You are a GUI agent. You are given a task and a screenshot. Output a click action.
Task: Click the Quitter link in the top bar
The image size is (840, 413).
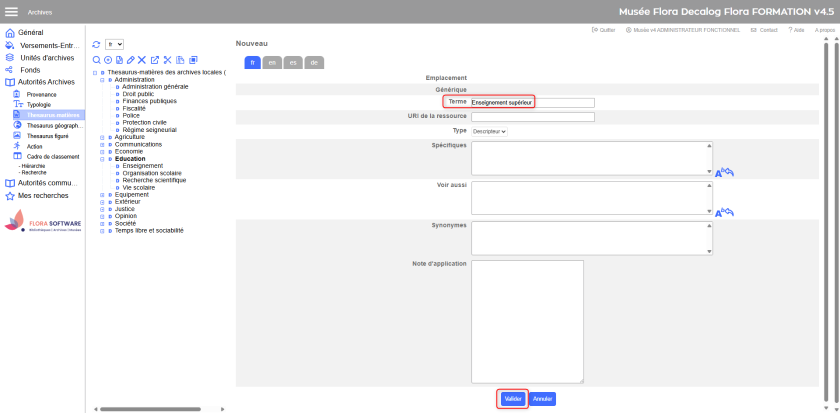click(x=604, y=30)
